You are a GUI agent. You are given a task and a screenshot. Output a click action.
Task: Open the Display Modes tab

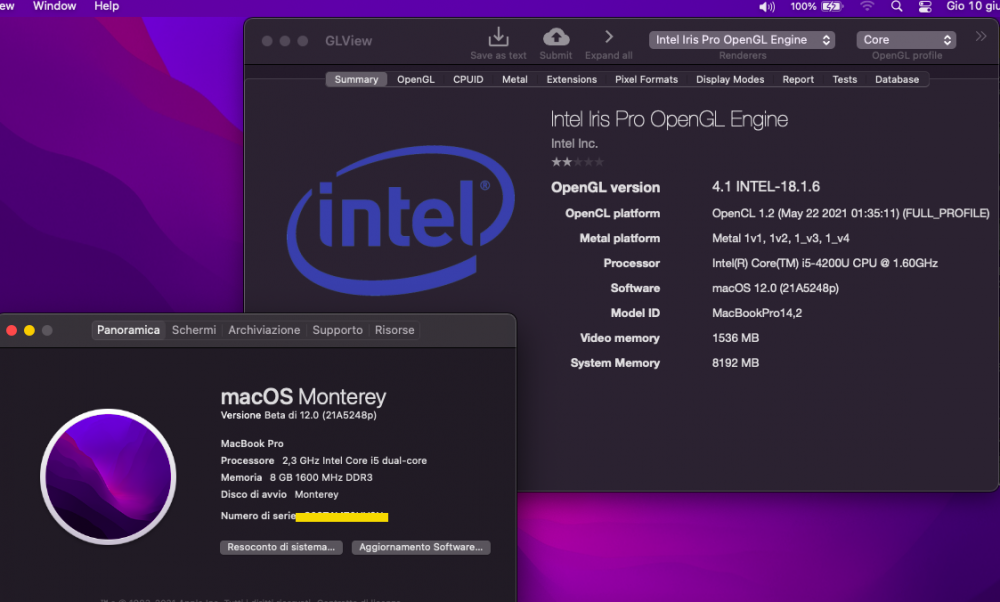coord(730,79)
